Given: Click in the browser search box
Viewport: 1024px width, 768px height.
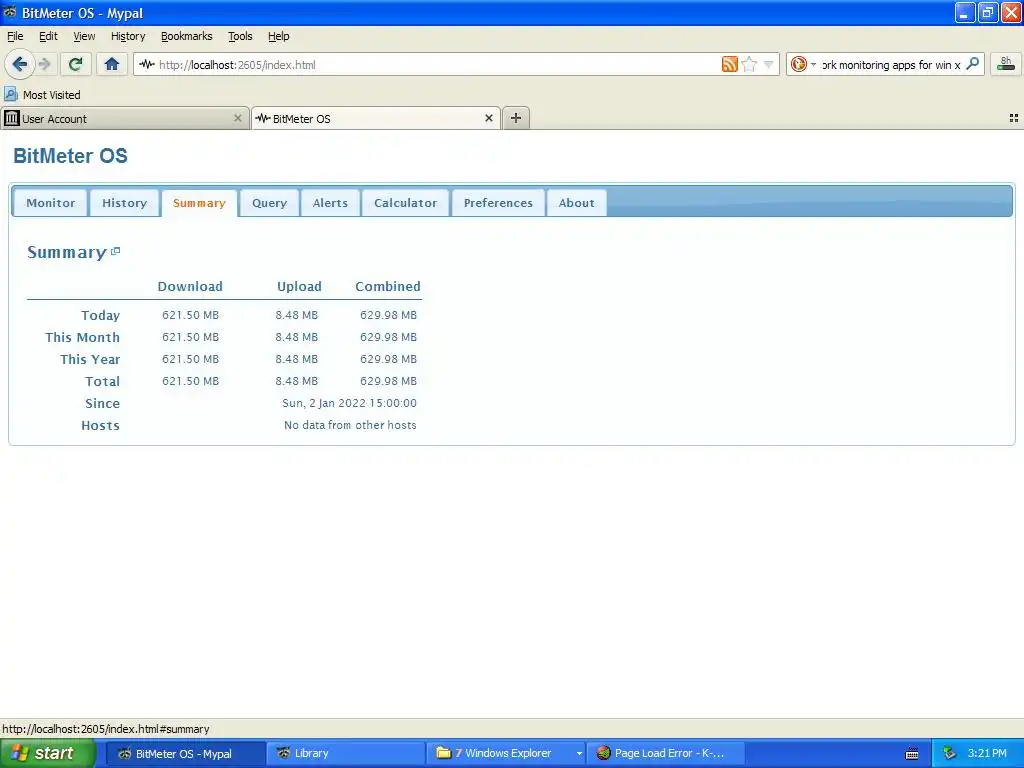Looking at the screenshot, I should click(891, 65).
